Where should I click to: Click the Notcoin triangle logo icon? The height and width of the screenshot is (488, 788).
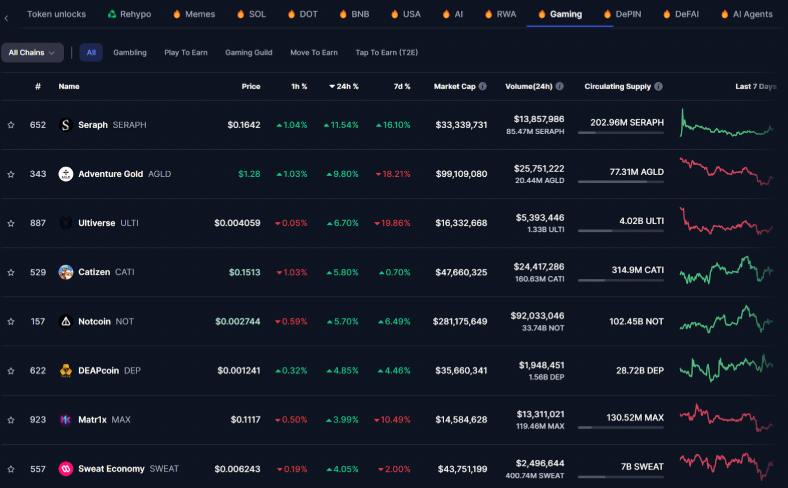tap(65, 321)
